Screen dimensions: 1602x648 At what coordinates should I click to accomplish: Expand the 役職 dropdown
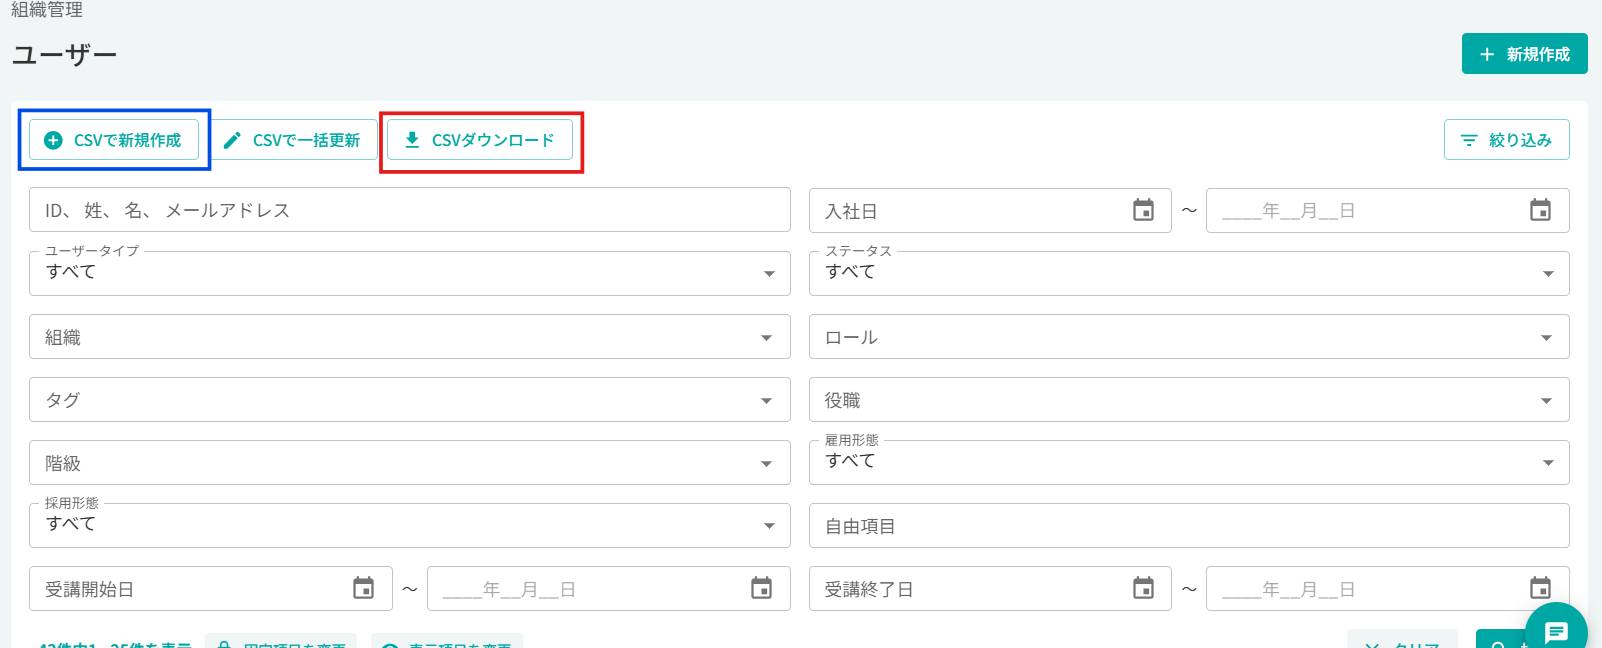(1547, 399)
